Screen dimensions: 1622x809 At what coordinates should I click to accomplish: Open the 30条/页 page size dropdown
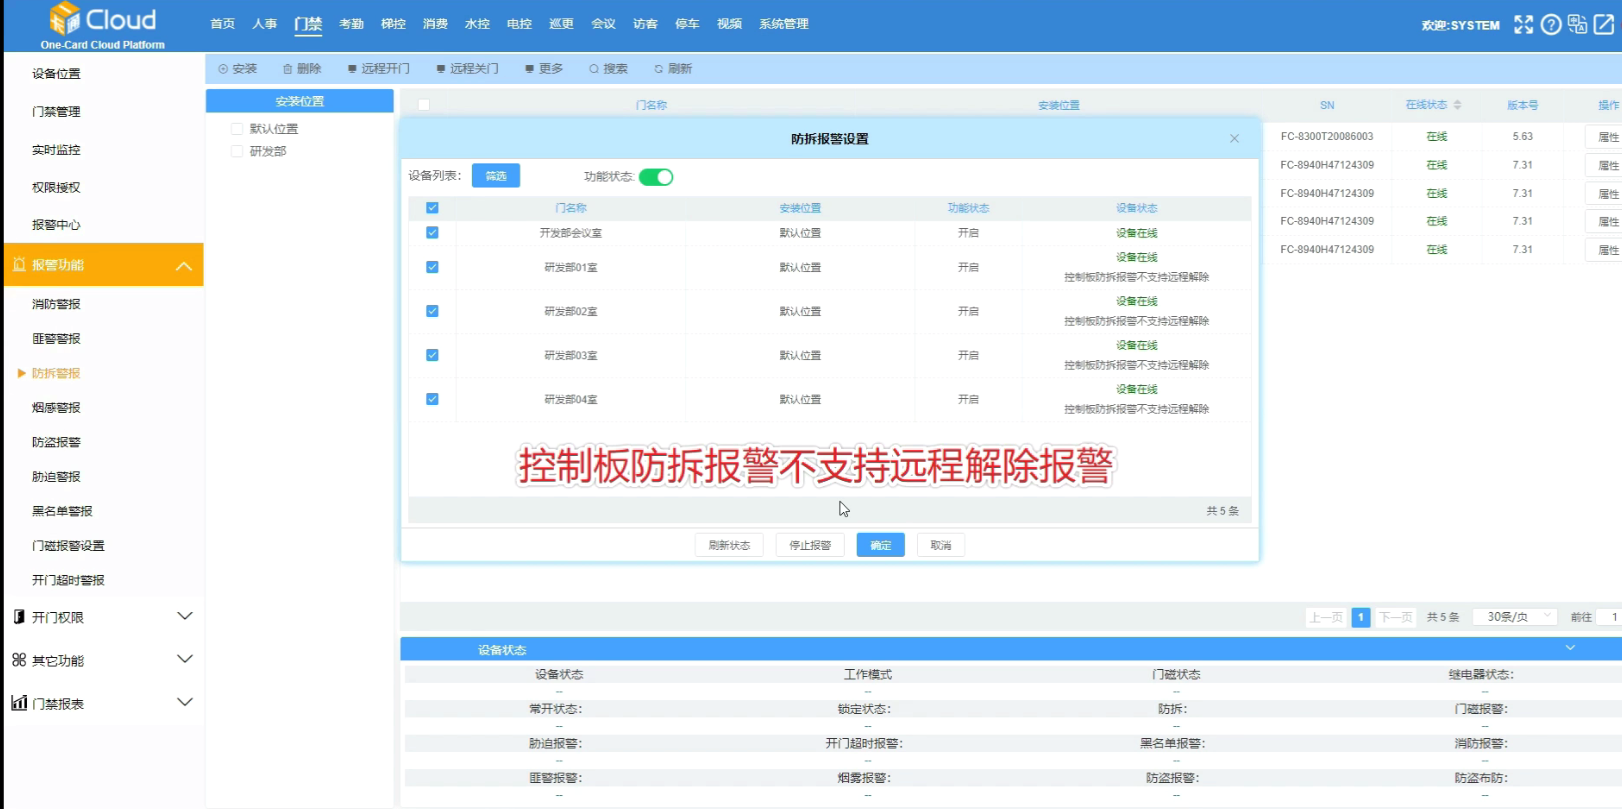pos(1516,617)
